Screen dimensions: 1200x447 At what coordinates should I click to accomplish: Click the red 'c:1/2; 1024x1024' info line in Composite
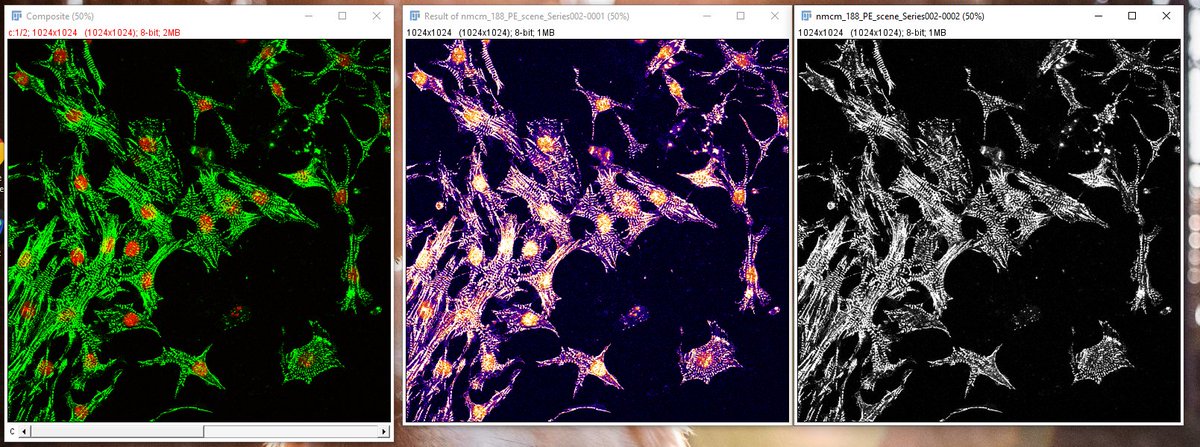(x=96, y=33)
